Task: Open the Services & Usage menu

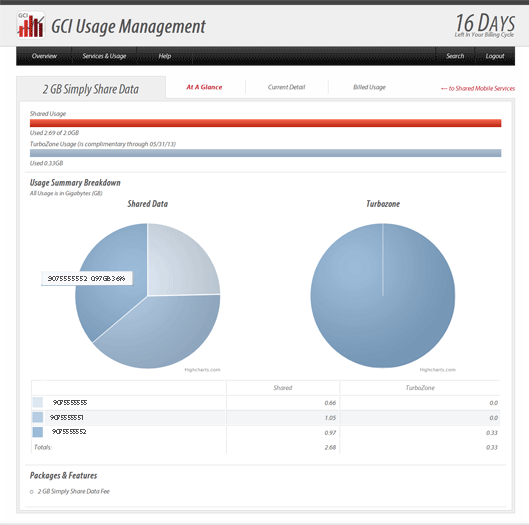Action: [104, 56]
